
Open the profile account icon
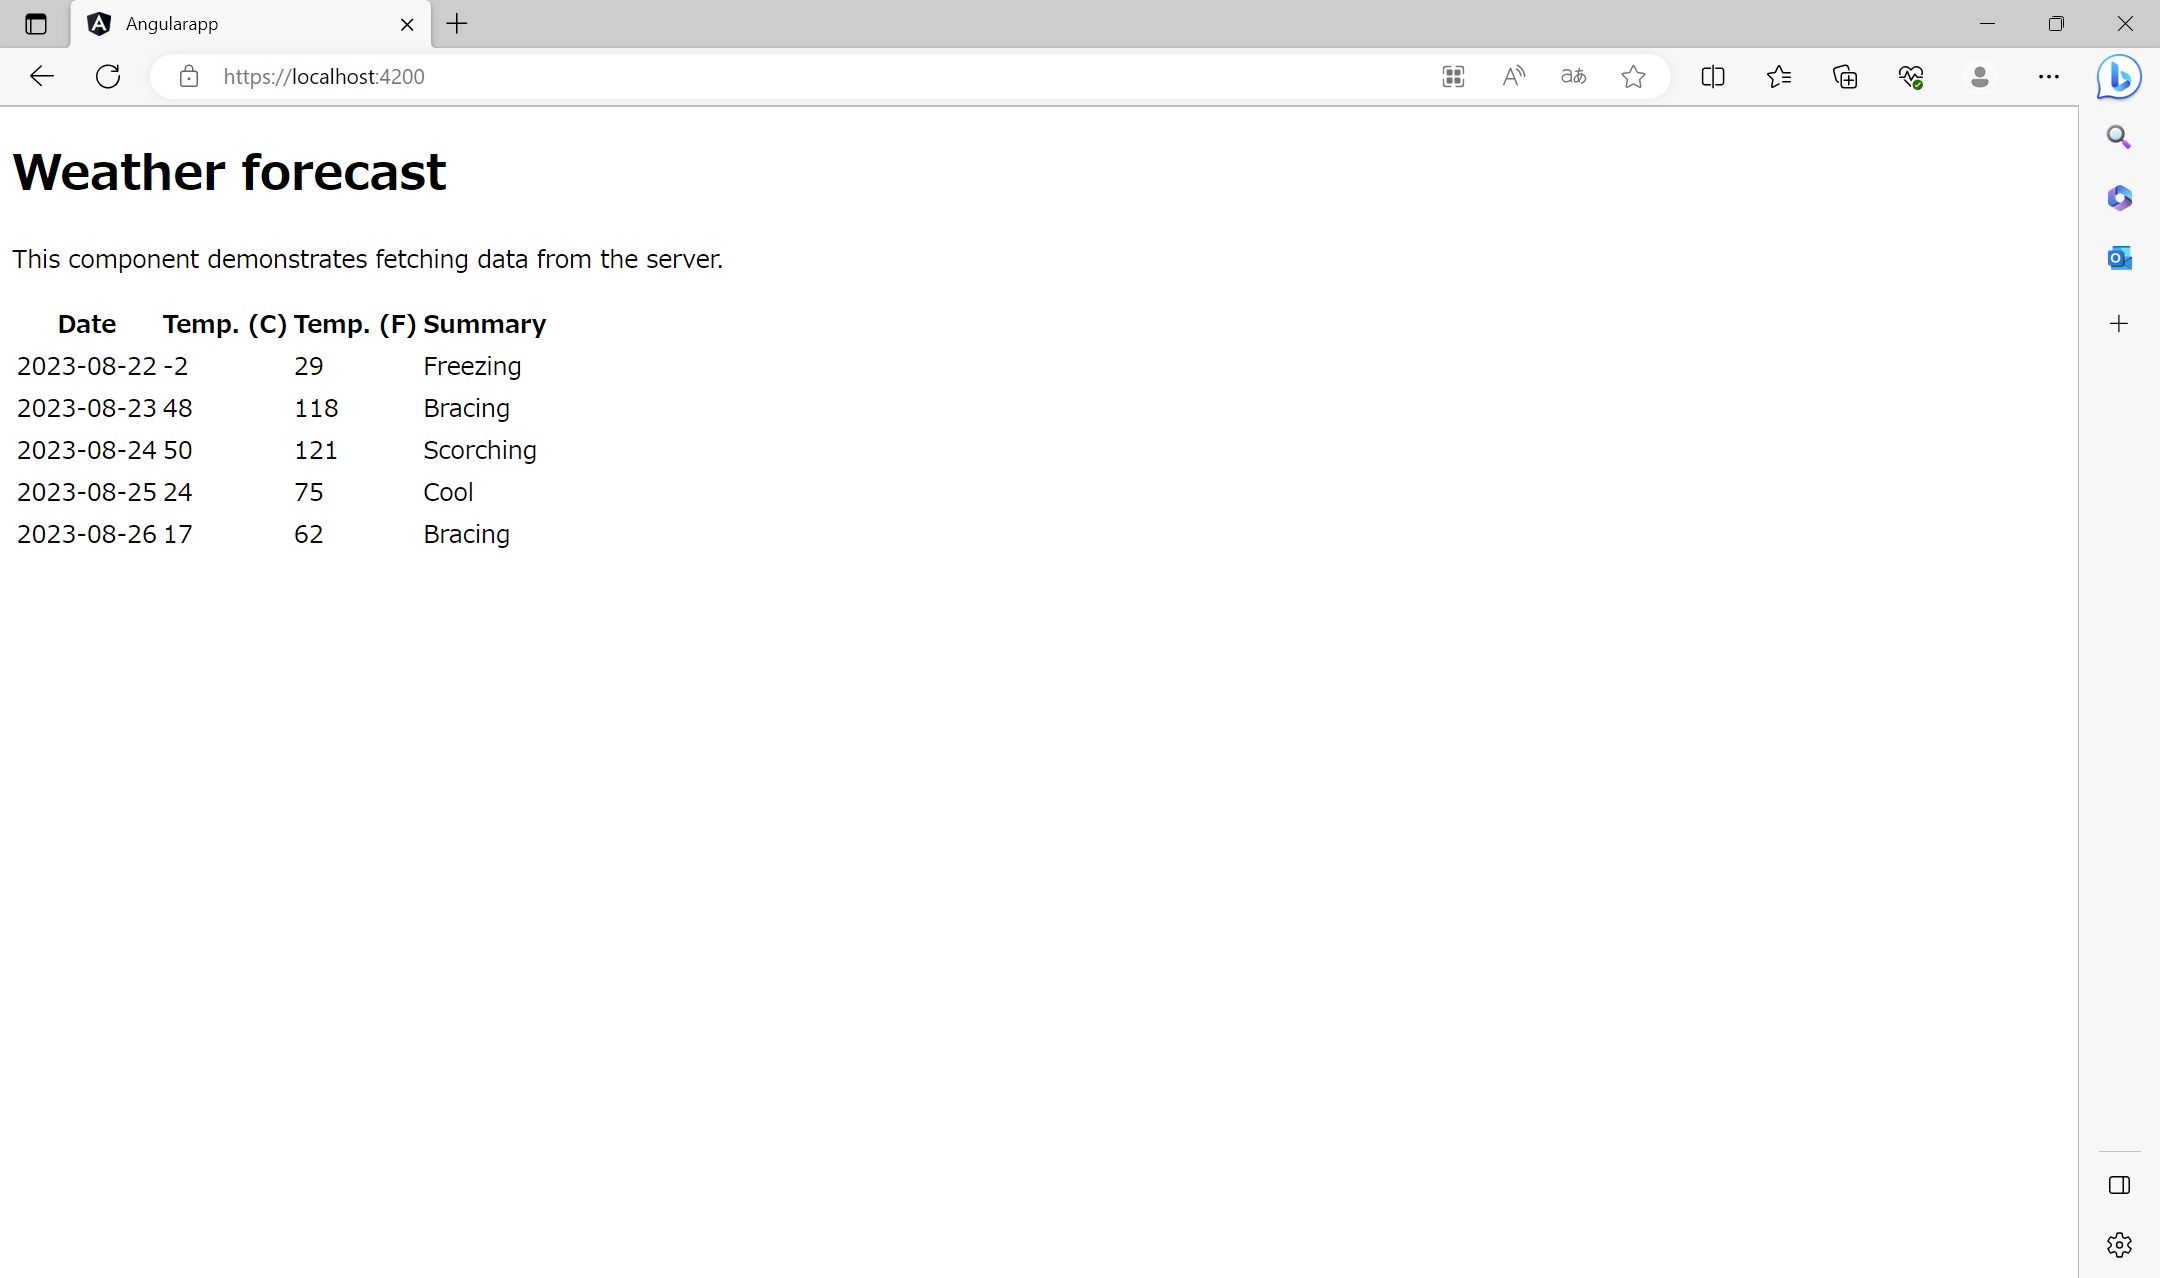(x=1979, y=77)
